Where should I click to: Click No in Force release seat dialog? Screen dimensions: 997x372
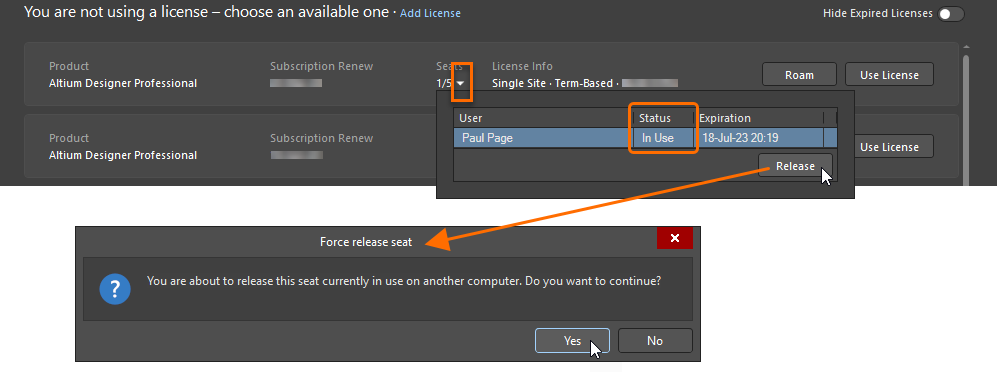coord(655,341)
